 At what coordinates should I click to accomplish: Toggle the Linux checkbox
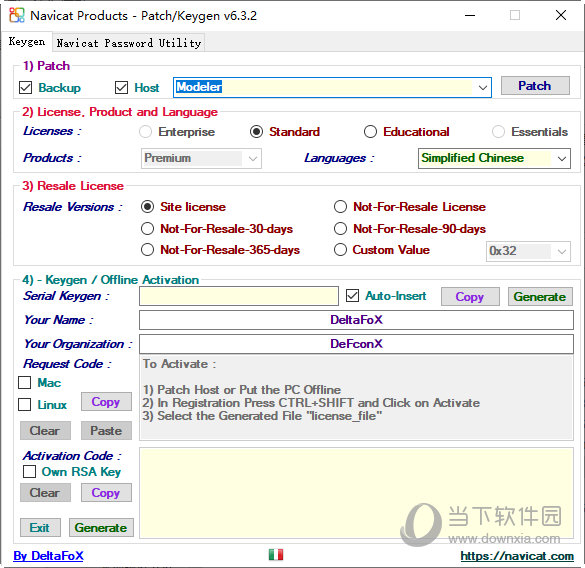click(25, 405)
